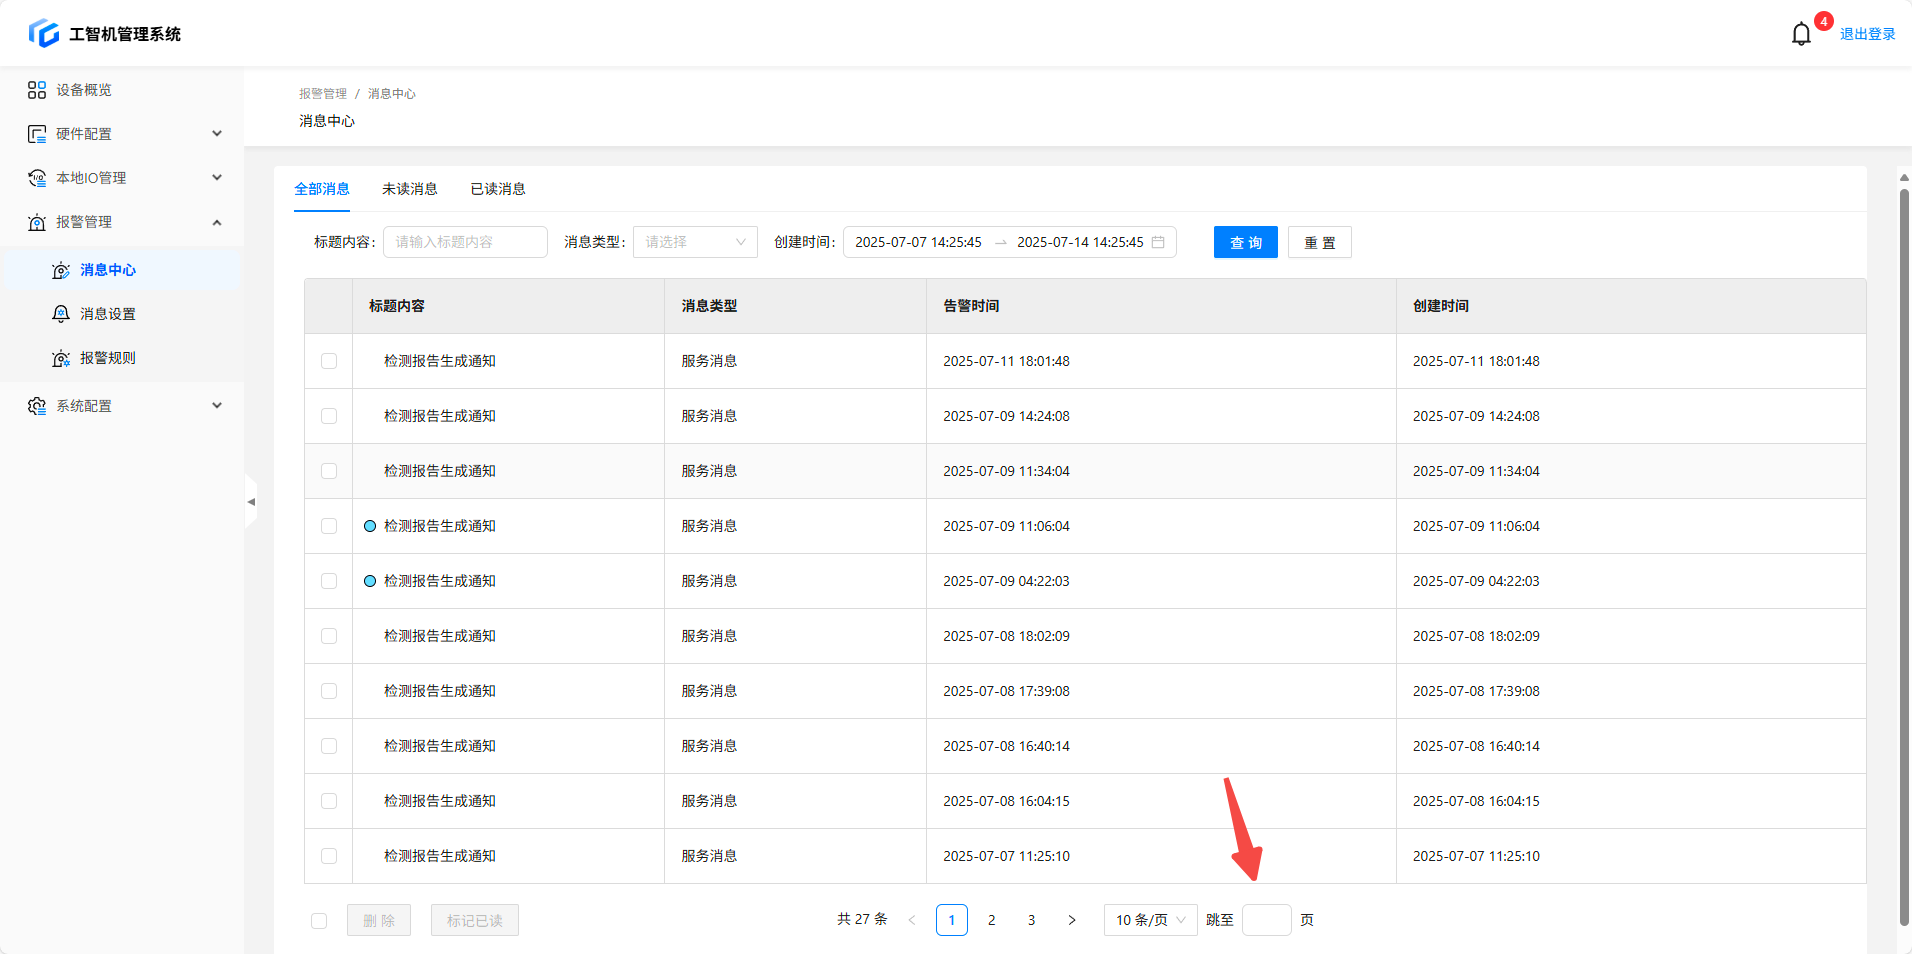Click the 报警规则 icon in sidebar

pos(61,358)
